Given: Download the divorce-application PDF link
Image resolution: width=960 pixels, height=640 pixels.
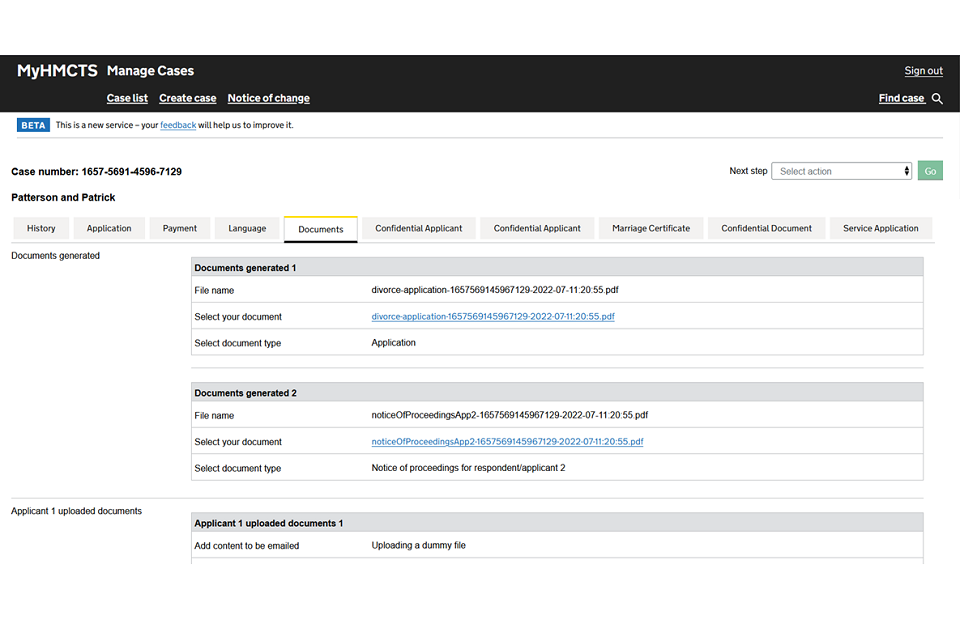Looking at the screenshot, I should (493, 317).
